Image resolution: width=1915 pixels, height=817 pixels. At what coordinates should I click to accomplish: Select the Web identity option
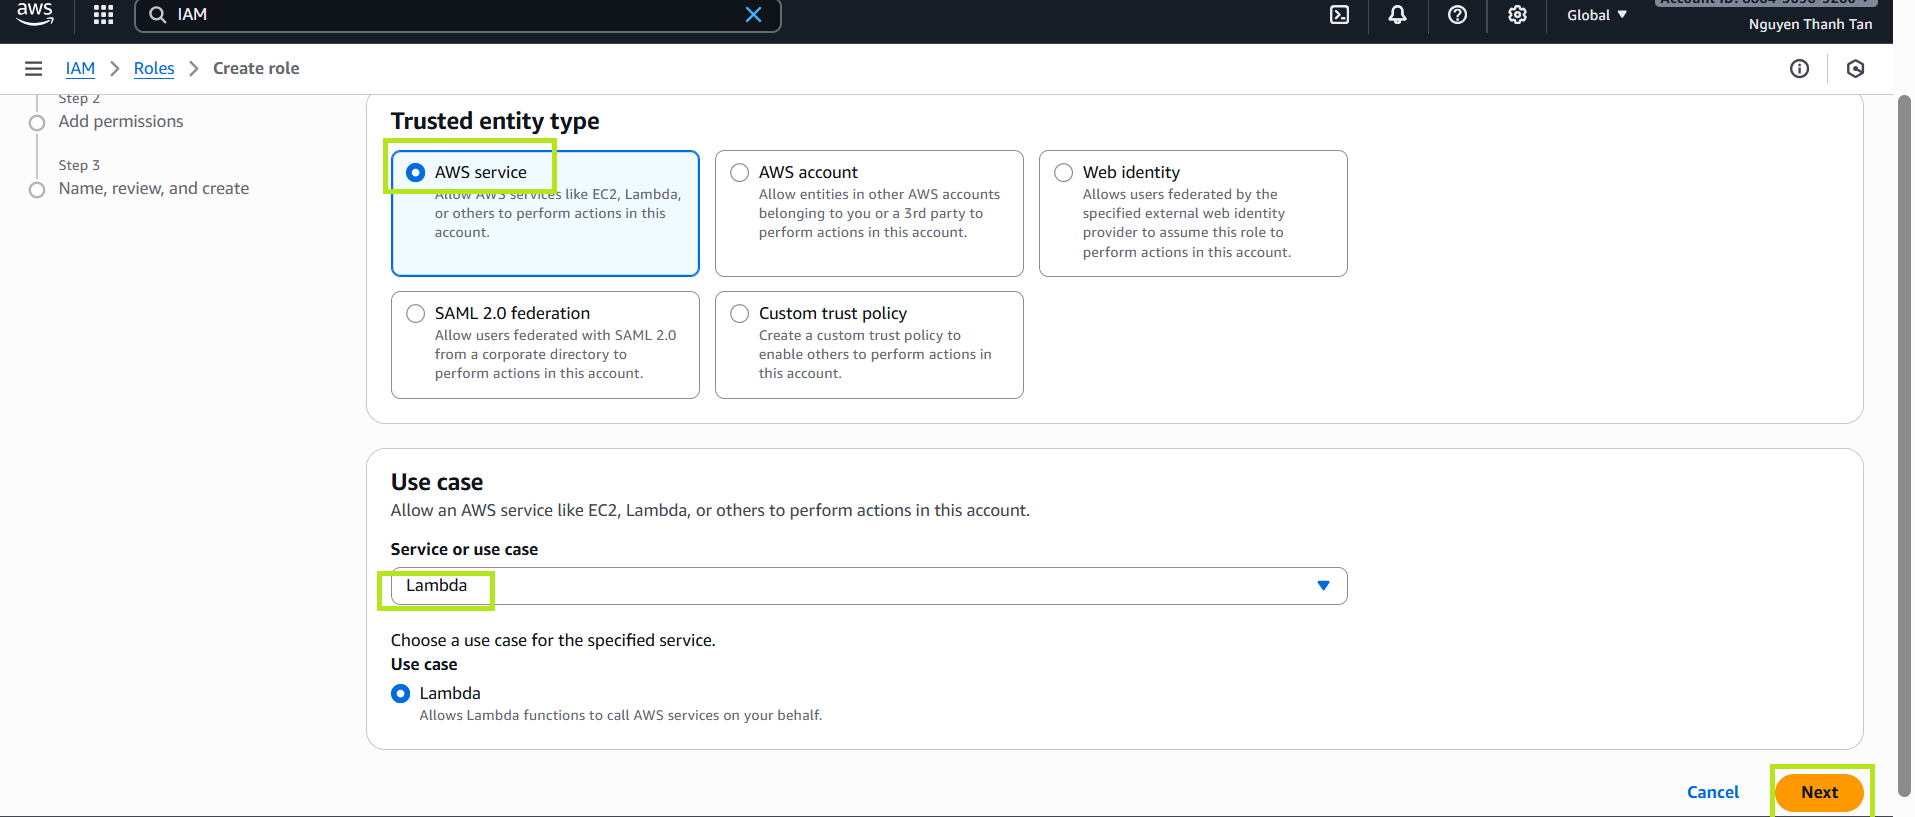[x=1064, y=173]
